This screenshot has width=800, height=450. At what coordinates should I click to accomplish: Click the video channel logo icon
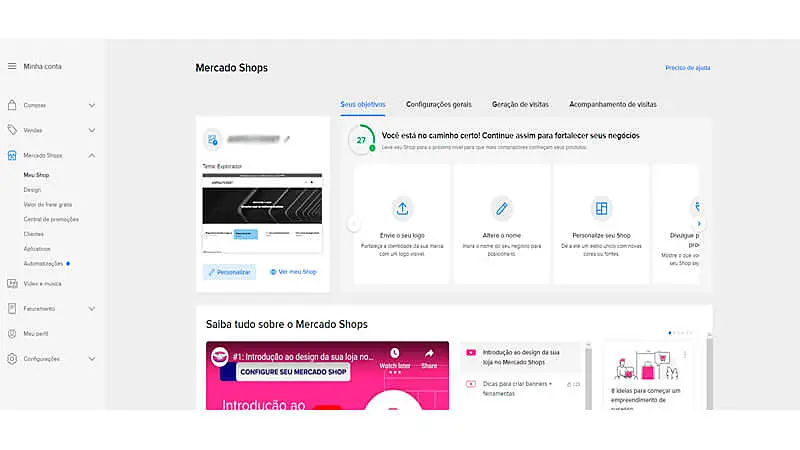point(220,357)
